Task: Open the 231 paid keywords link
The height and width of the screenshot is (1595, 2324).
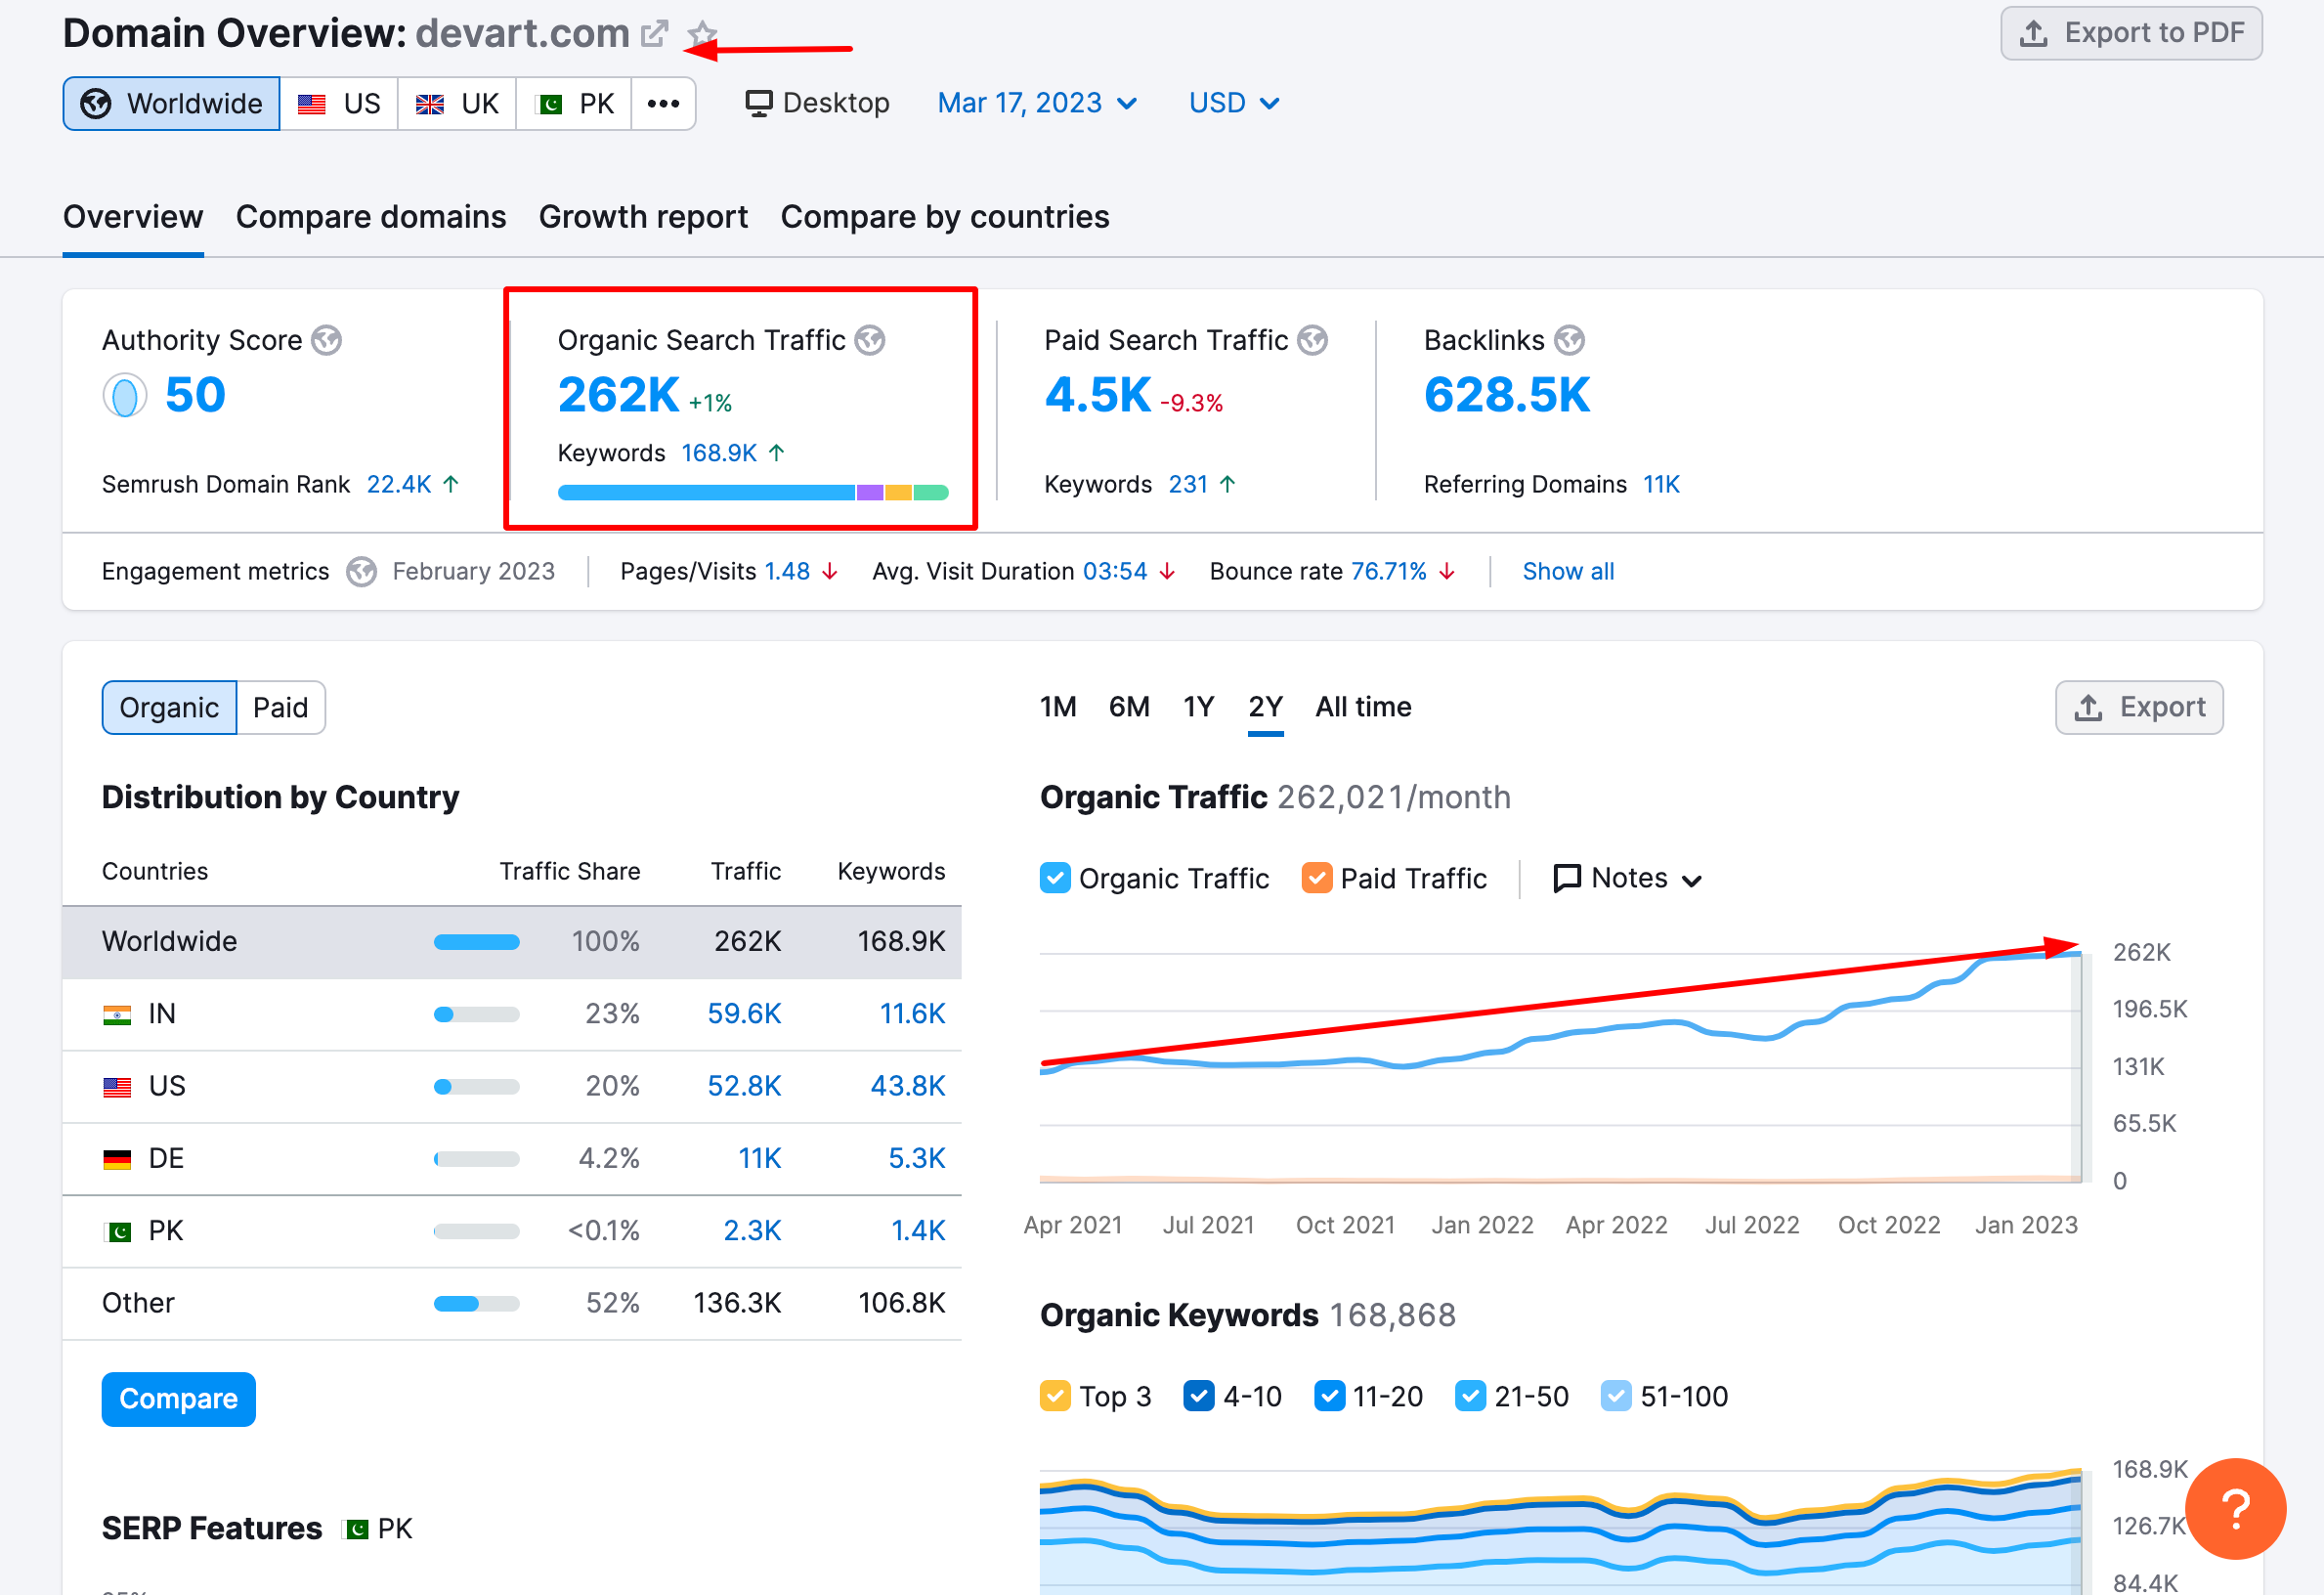Action: (1188, 485)
